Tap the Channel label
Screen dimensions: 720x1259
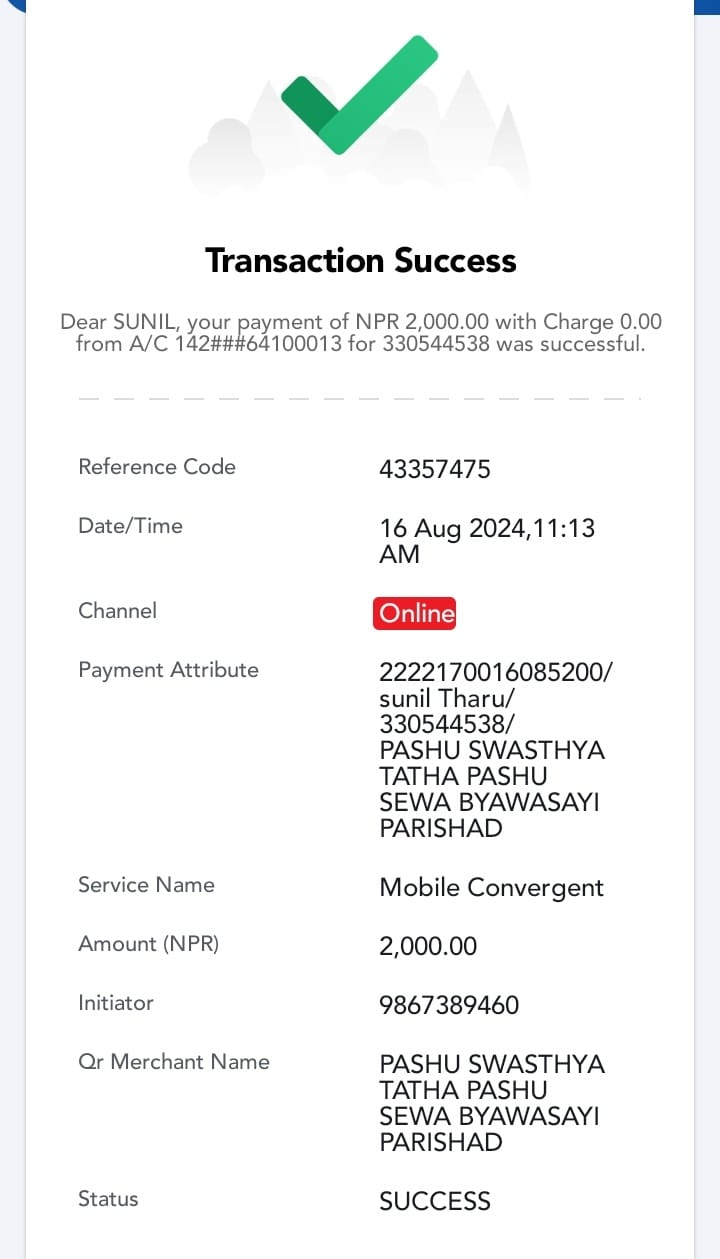point(118,611)
